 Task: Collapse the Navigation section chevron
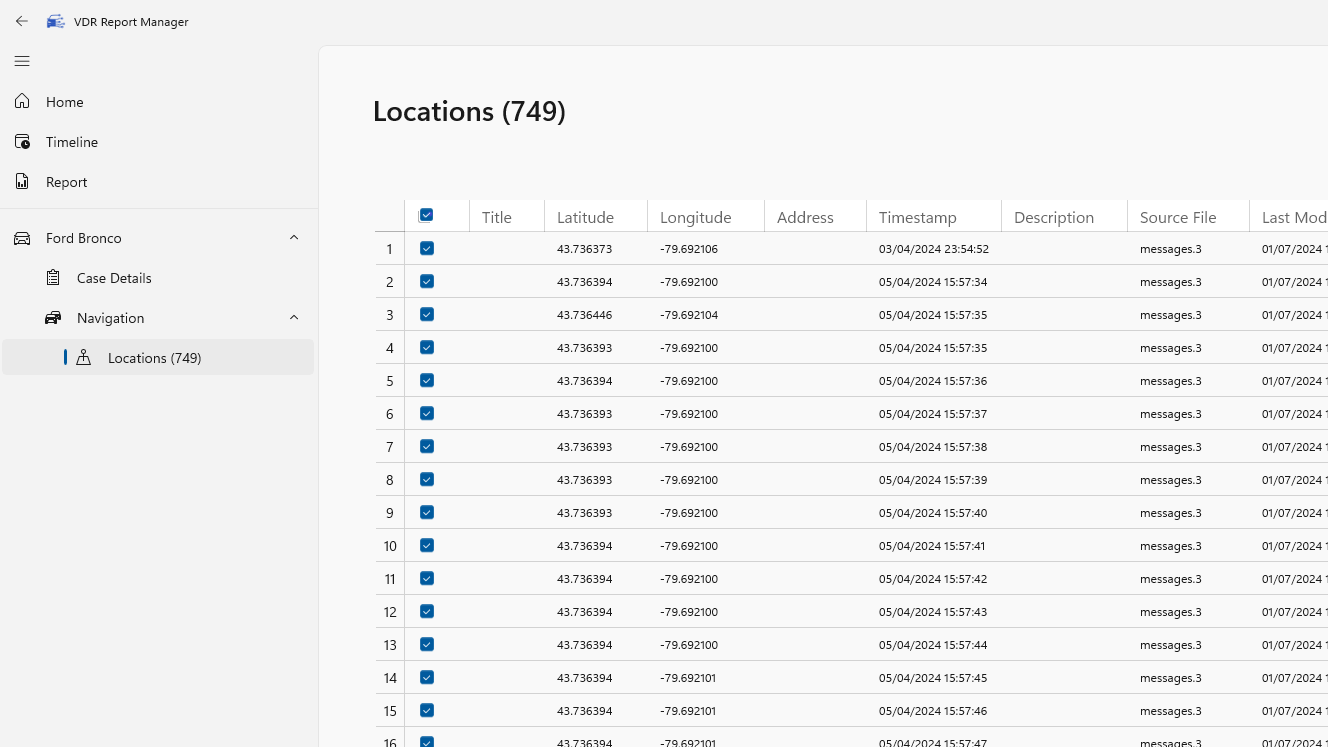click(x=294, y=318)
